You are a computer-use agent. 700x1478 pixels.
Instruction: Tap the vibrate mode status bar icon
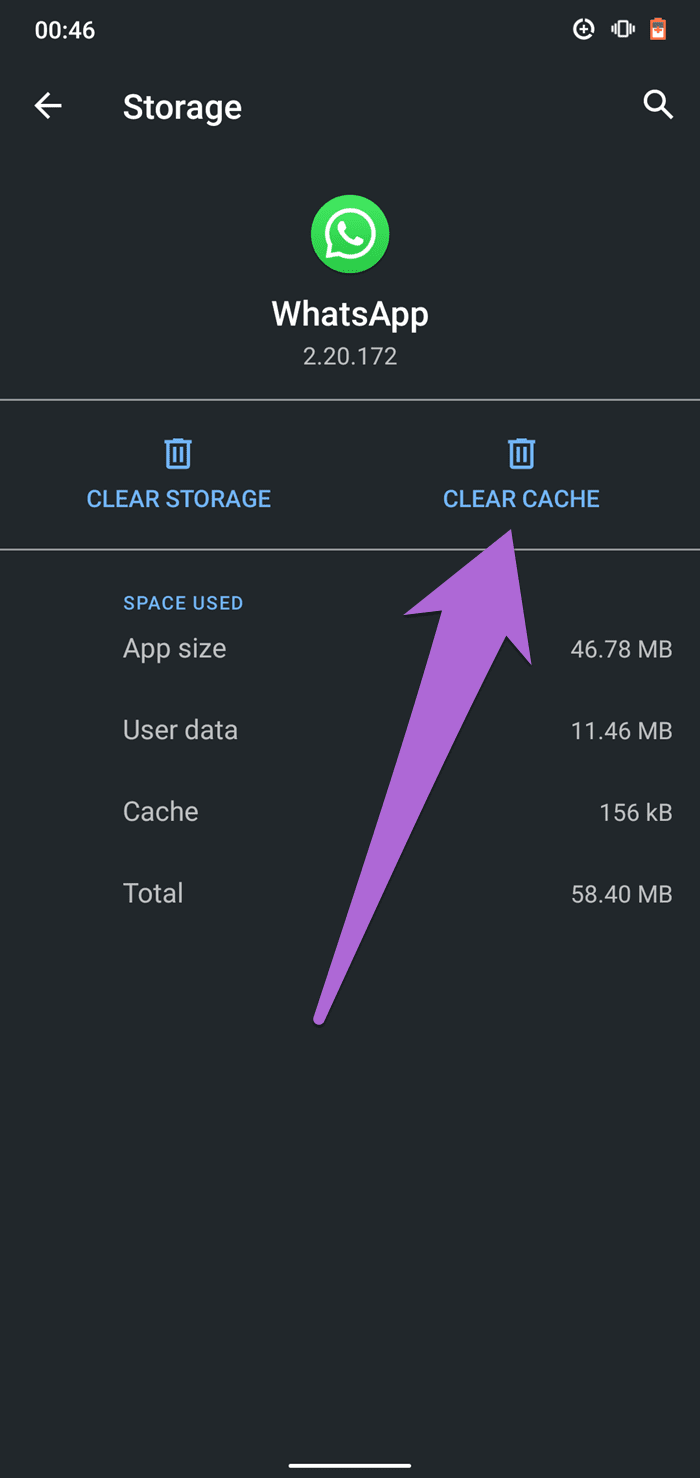(623, 29)
